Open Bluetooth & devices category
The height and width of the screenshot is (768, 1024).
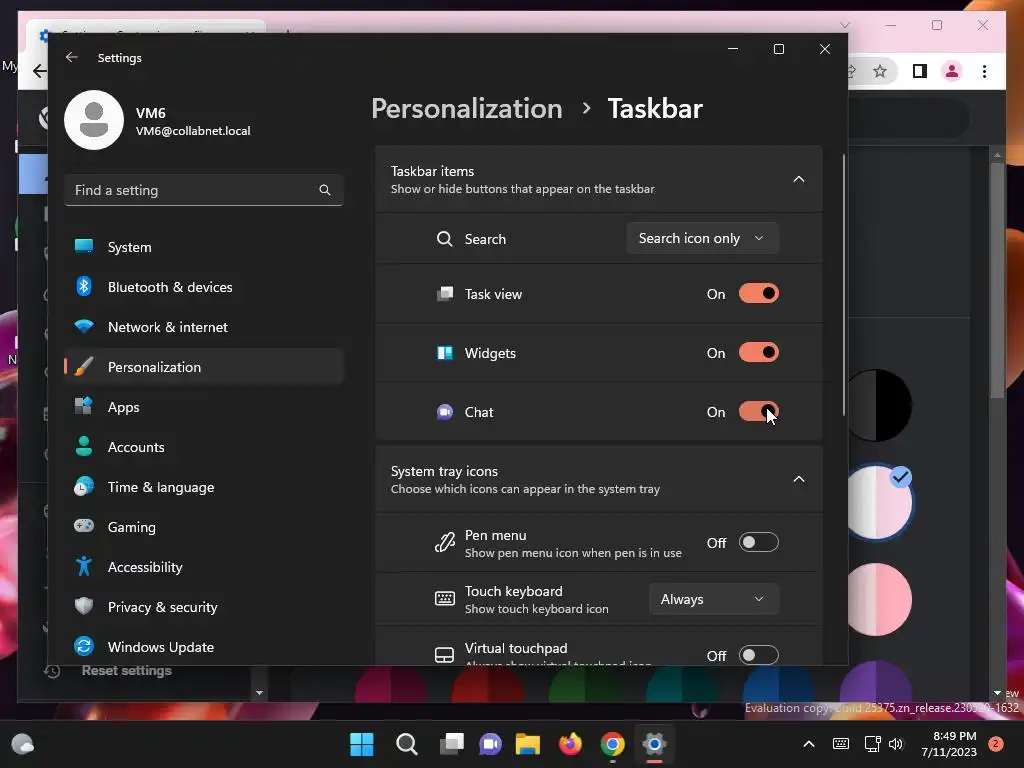[204, 287]
